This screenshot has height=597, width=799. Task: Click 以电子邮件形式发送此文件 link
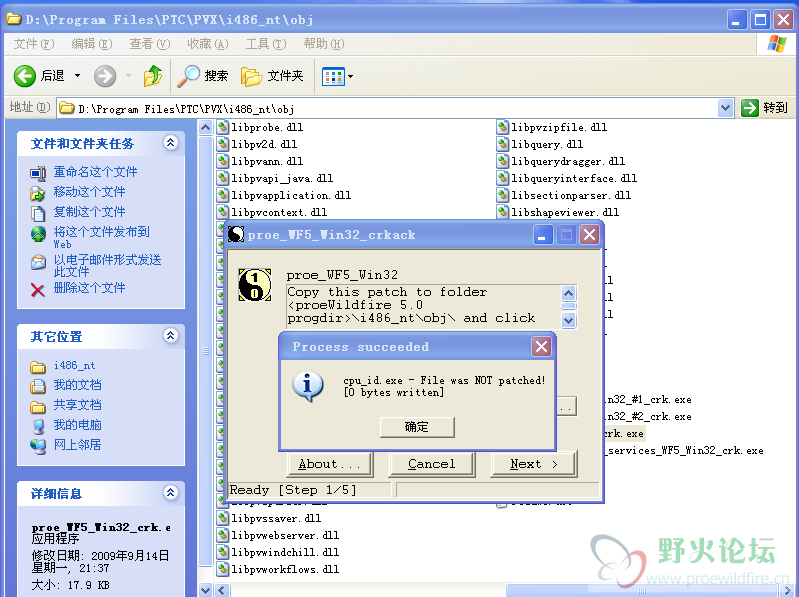107,265
